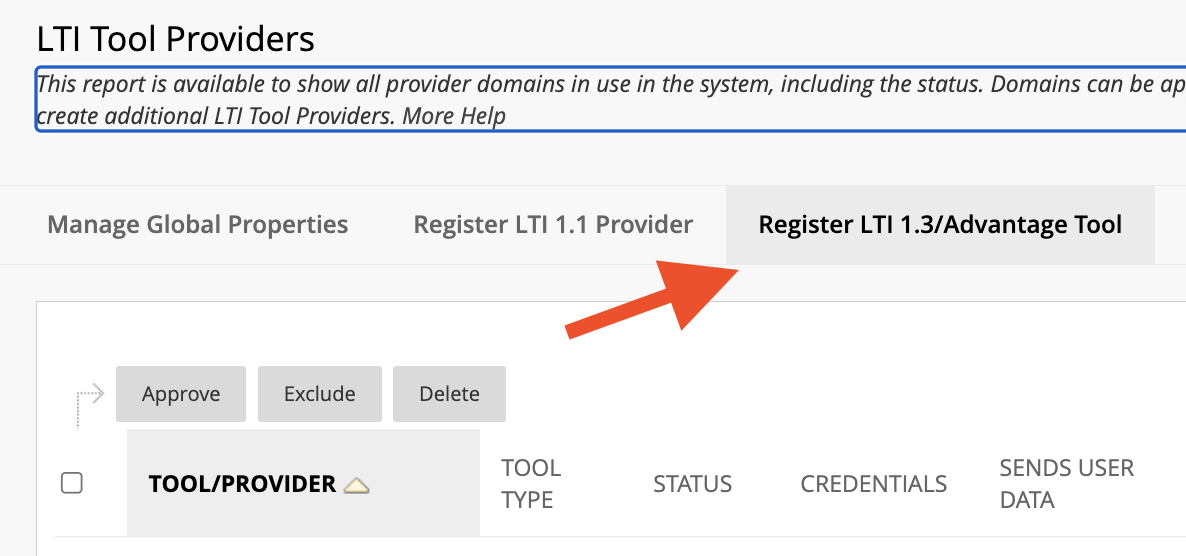Click the 'create additional LTI Tool Providers' text

click(216, 116)
